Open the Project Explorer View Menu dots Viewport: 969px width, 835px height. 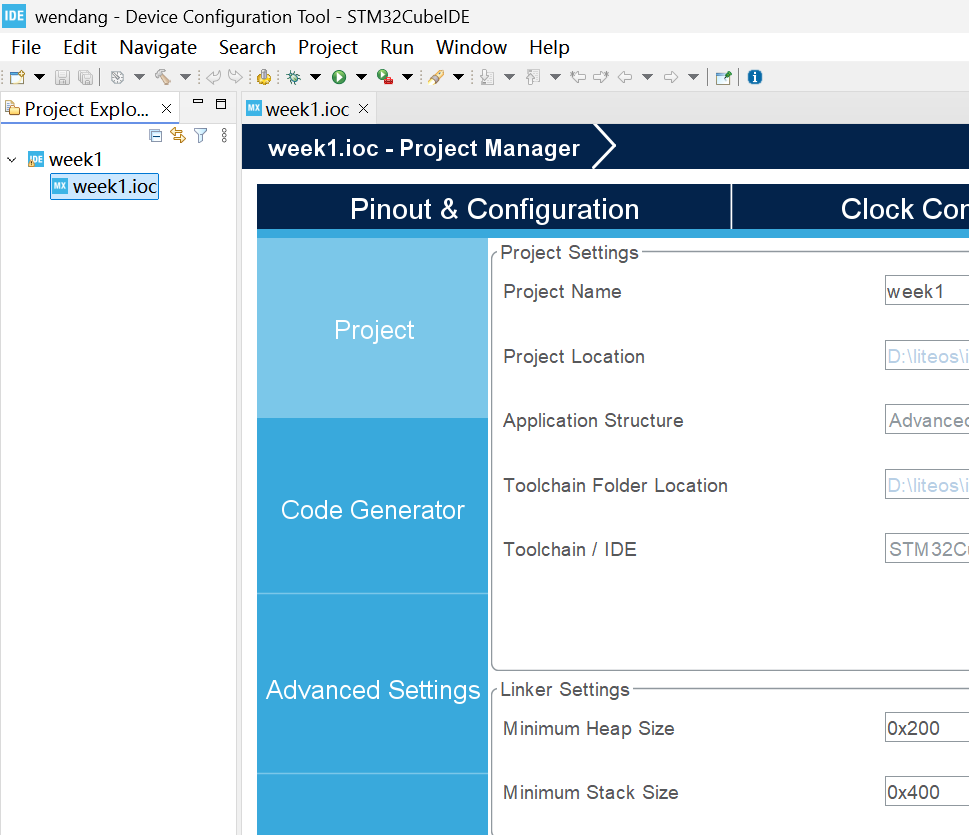(224, 135)
